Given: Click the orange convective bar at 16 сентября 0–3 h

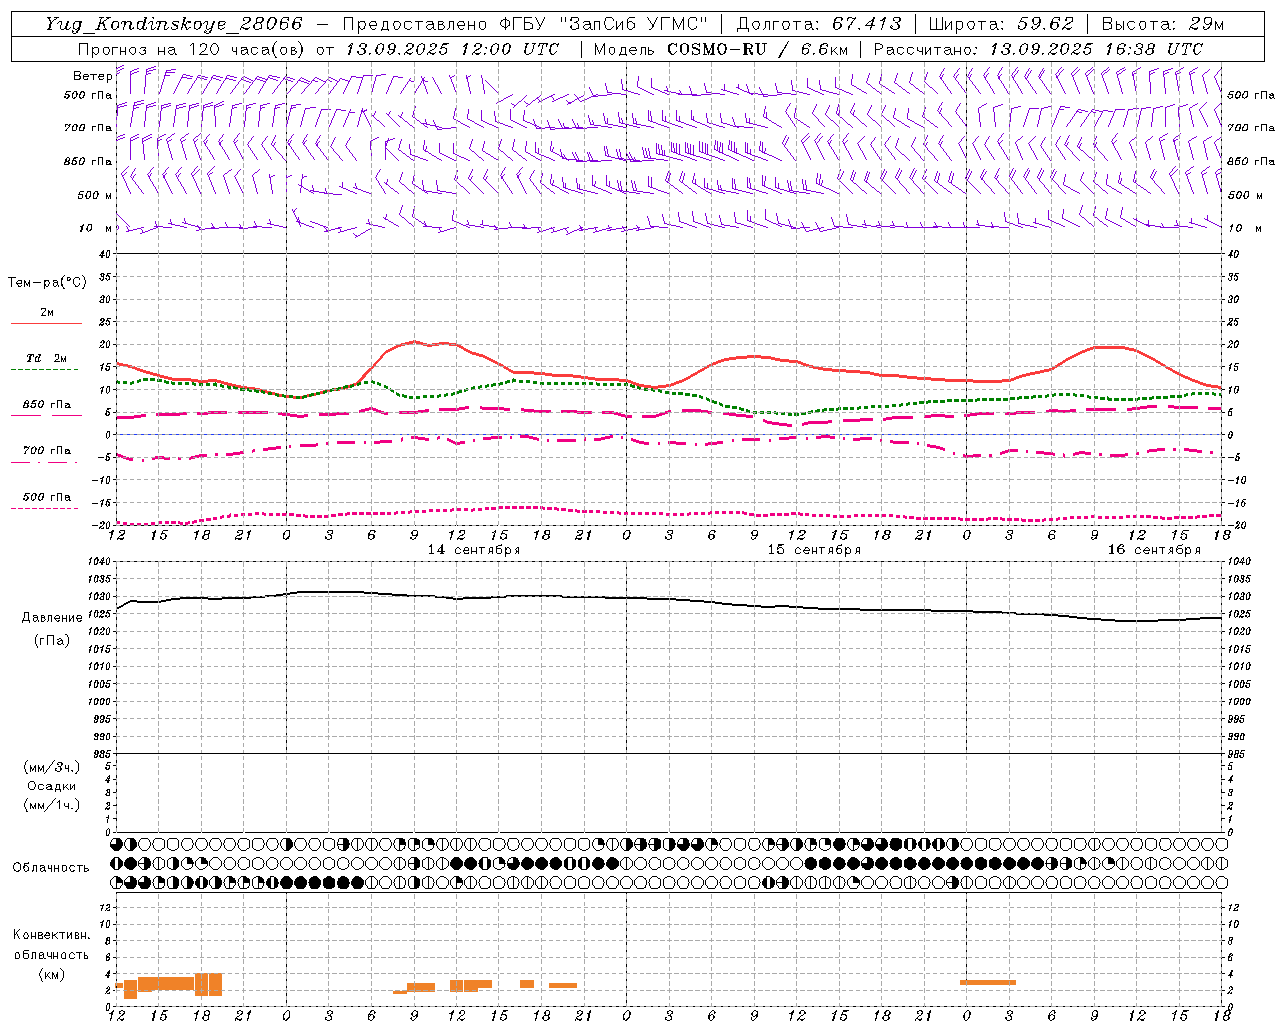Looking at the screenshot, I should [x=988, y=982].
